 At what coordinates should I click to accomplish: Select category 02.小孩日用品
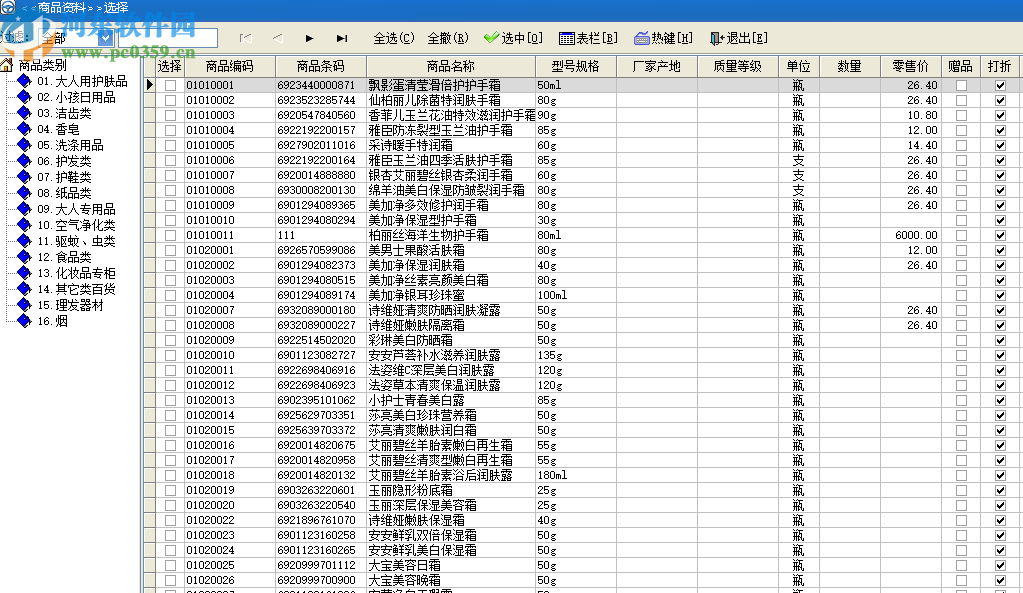point(76,97)
